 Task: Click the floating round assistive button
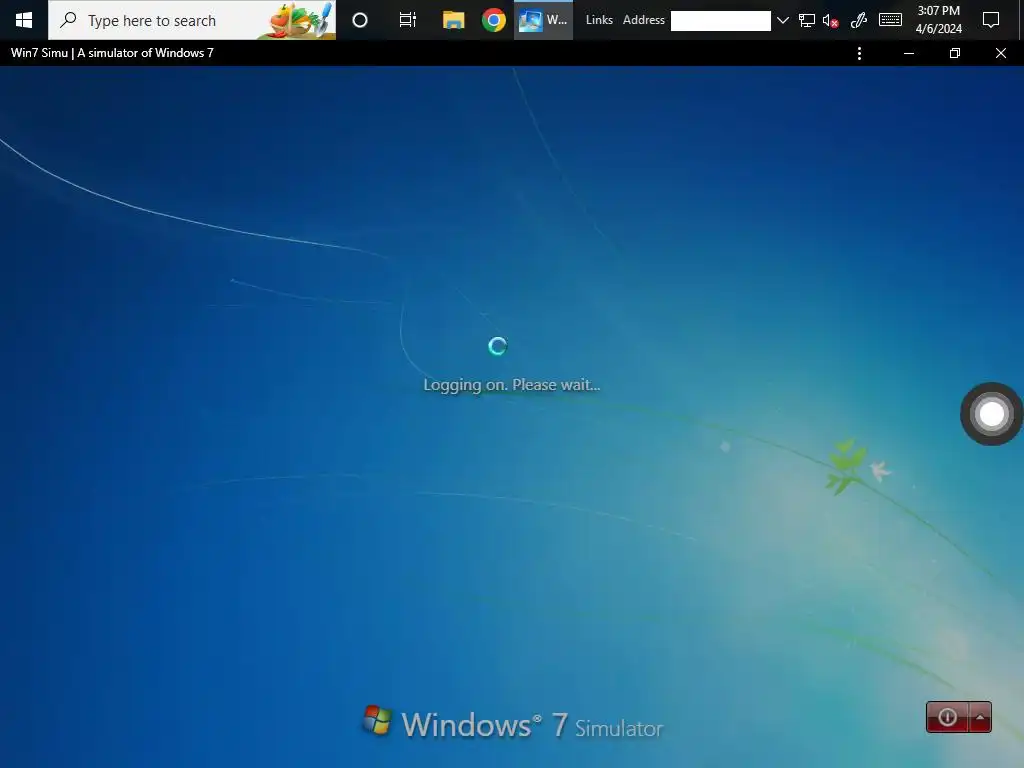click(x=991, y=414)
